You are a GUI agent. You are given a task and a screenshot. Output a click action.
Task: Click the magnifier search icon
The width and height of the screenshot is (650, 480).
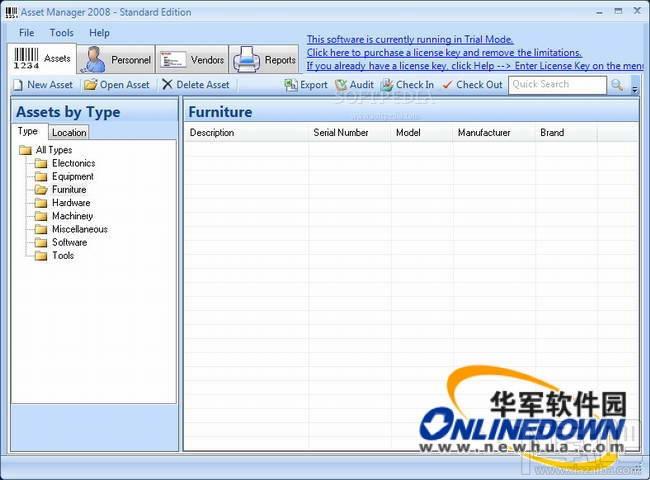coord(617,85)
